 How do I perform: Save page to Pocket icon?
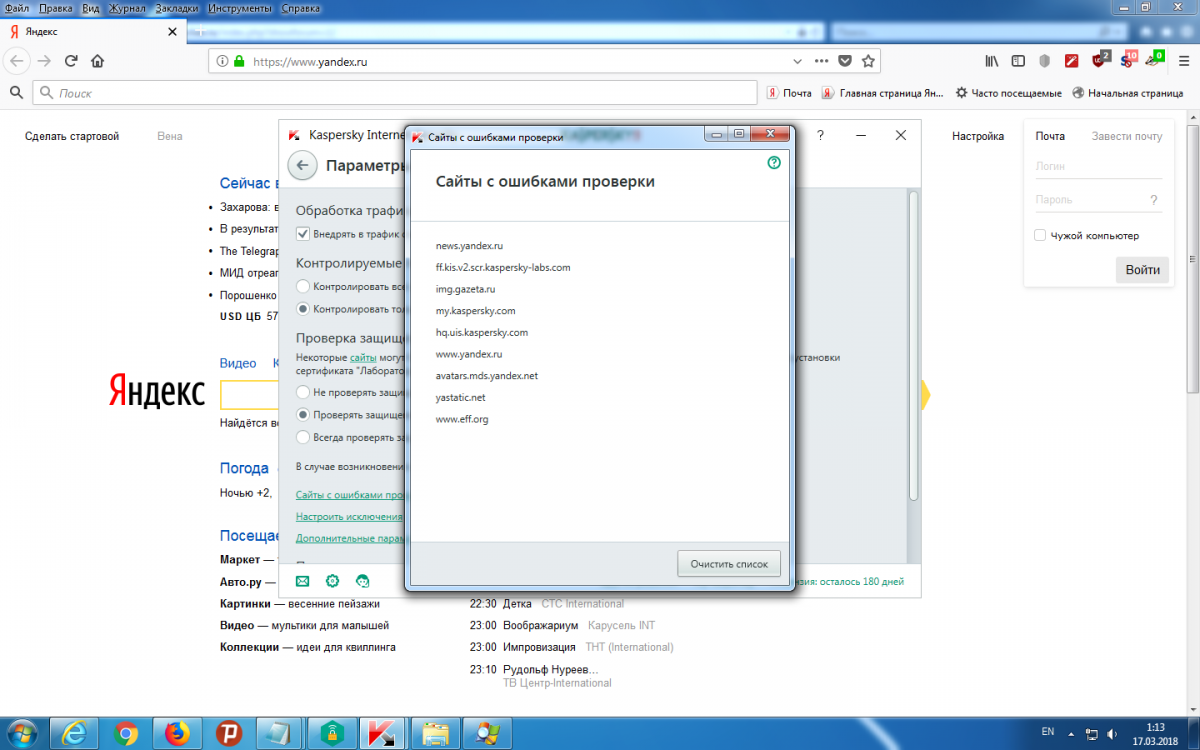(845, 61)
